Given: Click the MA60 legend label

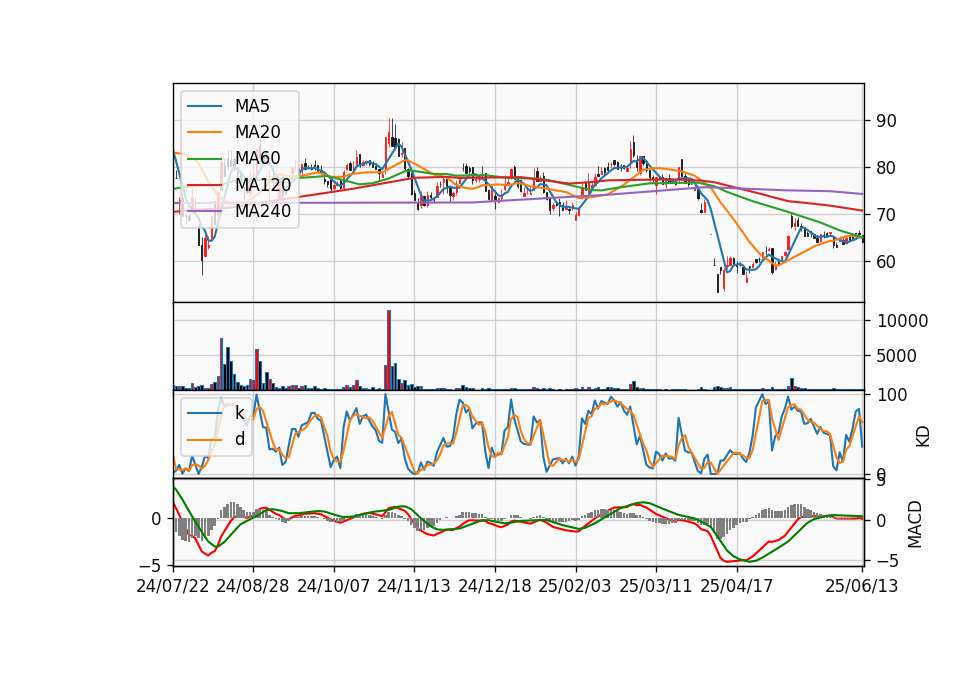Looking at the screenshot, I should [257, 158].
